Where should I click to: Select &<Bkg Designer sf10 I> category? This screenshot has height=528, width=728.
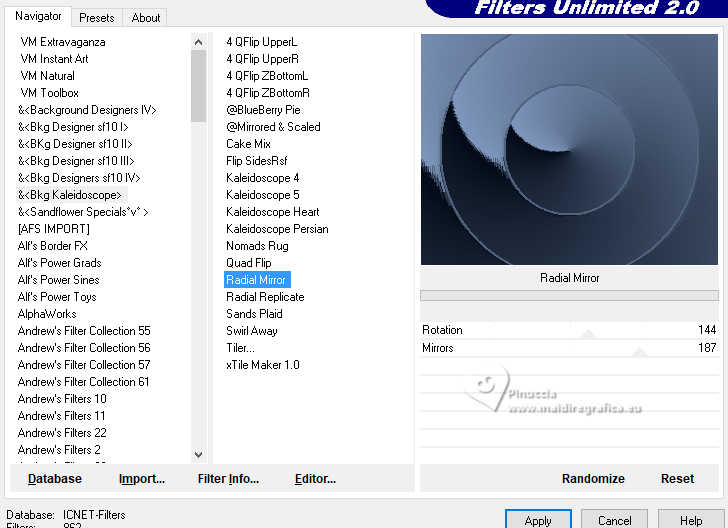(x=73, y=127)
